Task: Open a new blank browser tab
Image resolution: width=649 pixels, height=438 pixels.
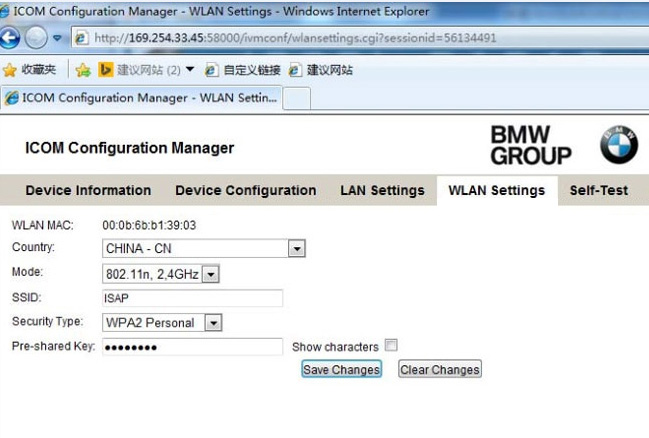Action: [296, 99]
